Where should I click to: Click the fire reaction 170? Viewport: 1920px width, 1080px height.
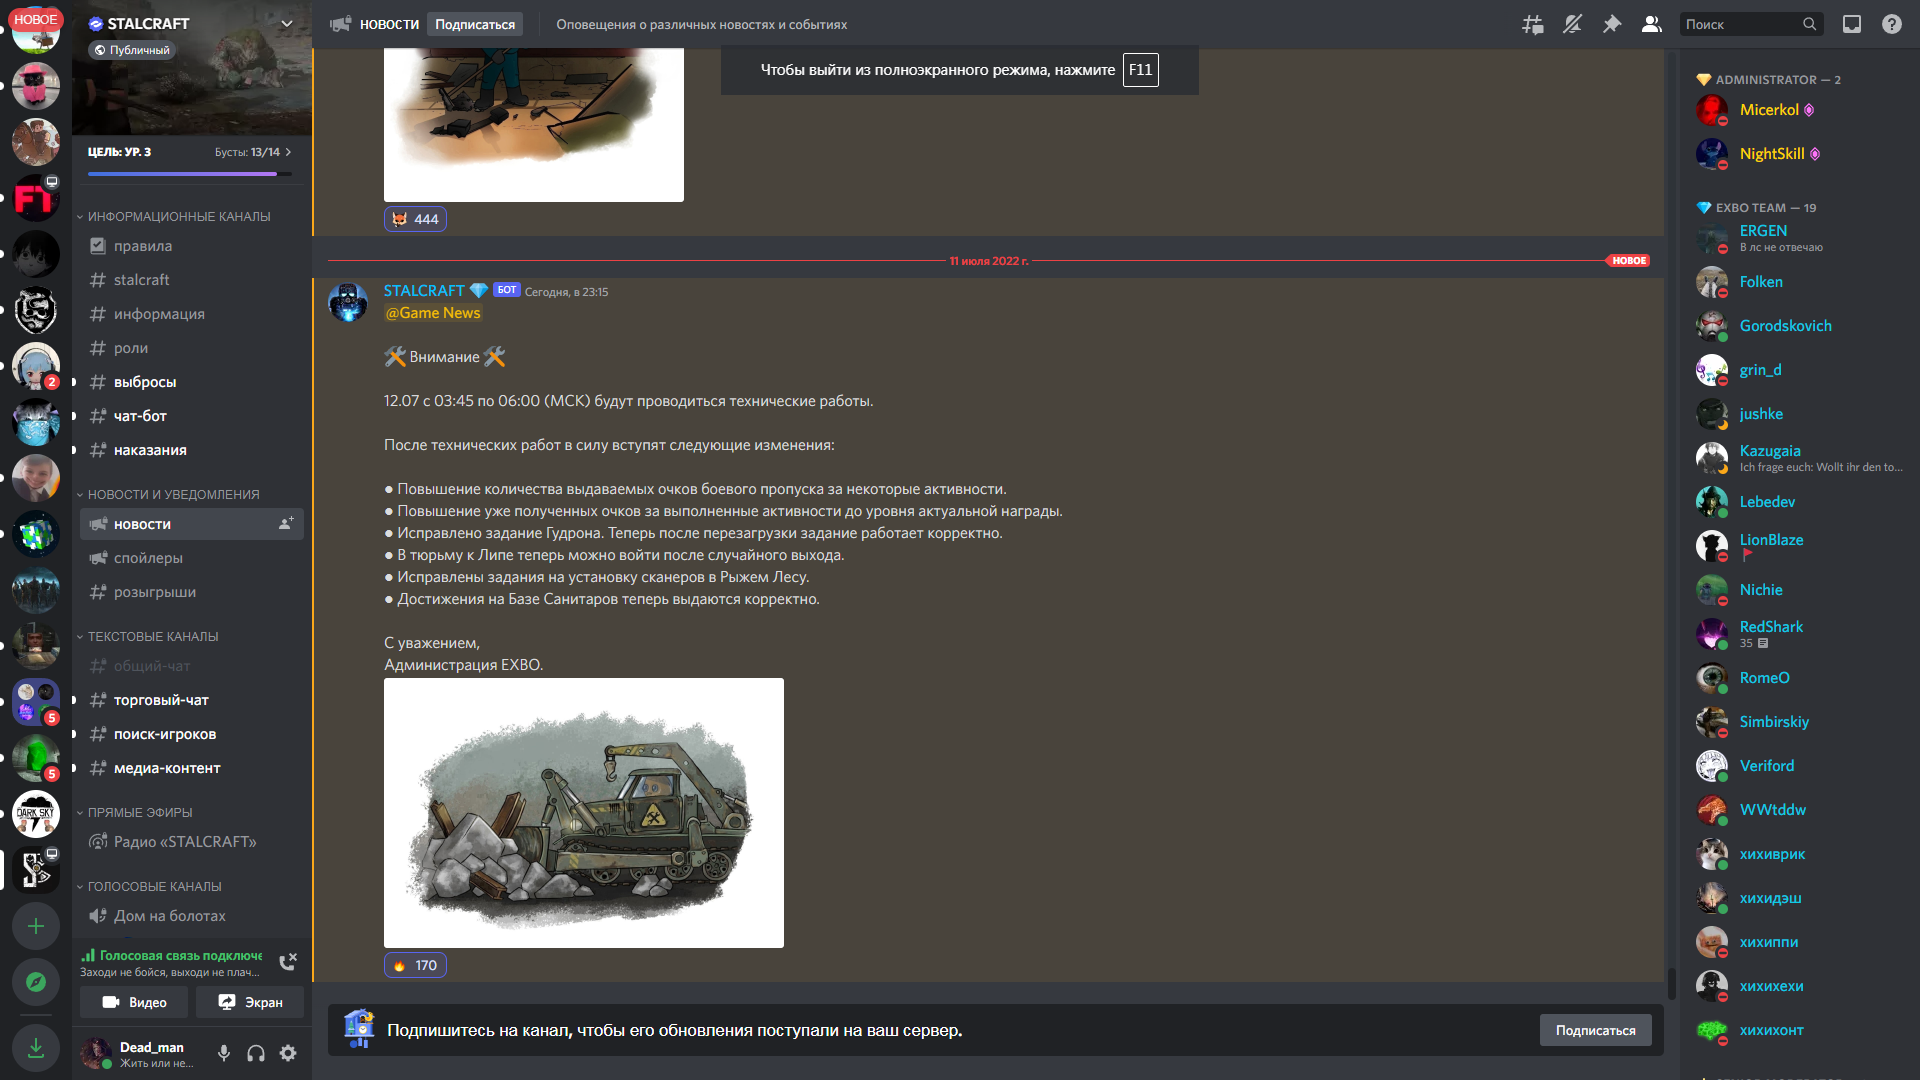click(x=415, y=965)
